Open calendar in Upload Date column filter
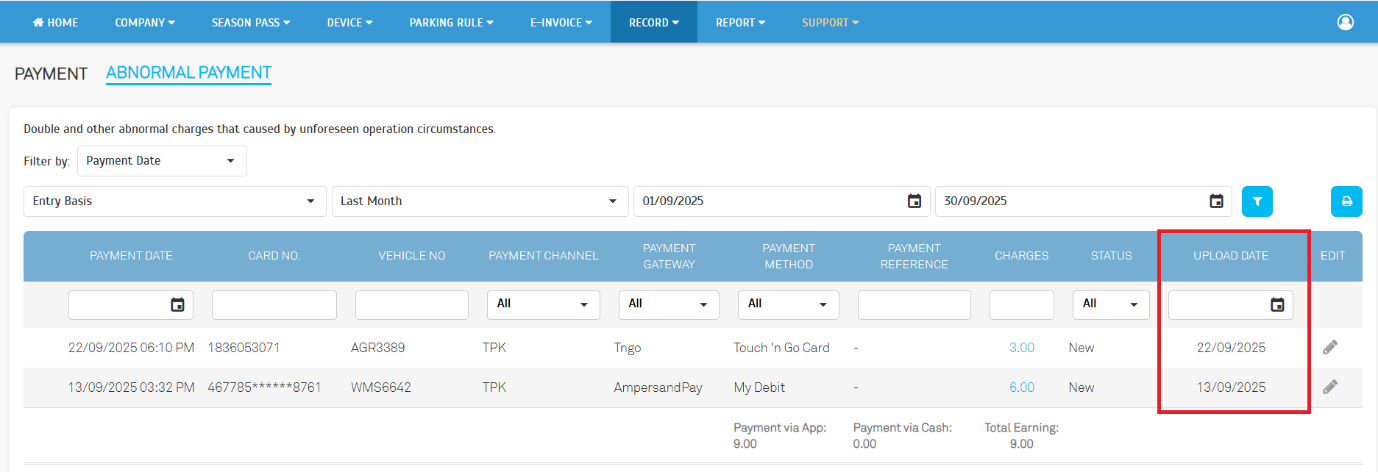1378x472 pixels. tap(1277, 305)
